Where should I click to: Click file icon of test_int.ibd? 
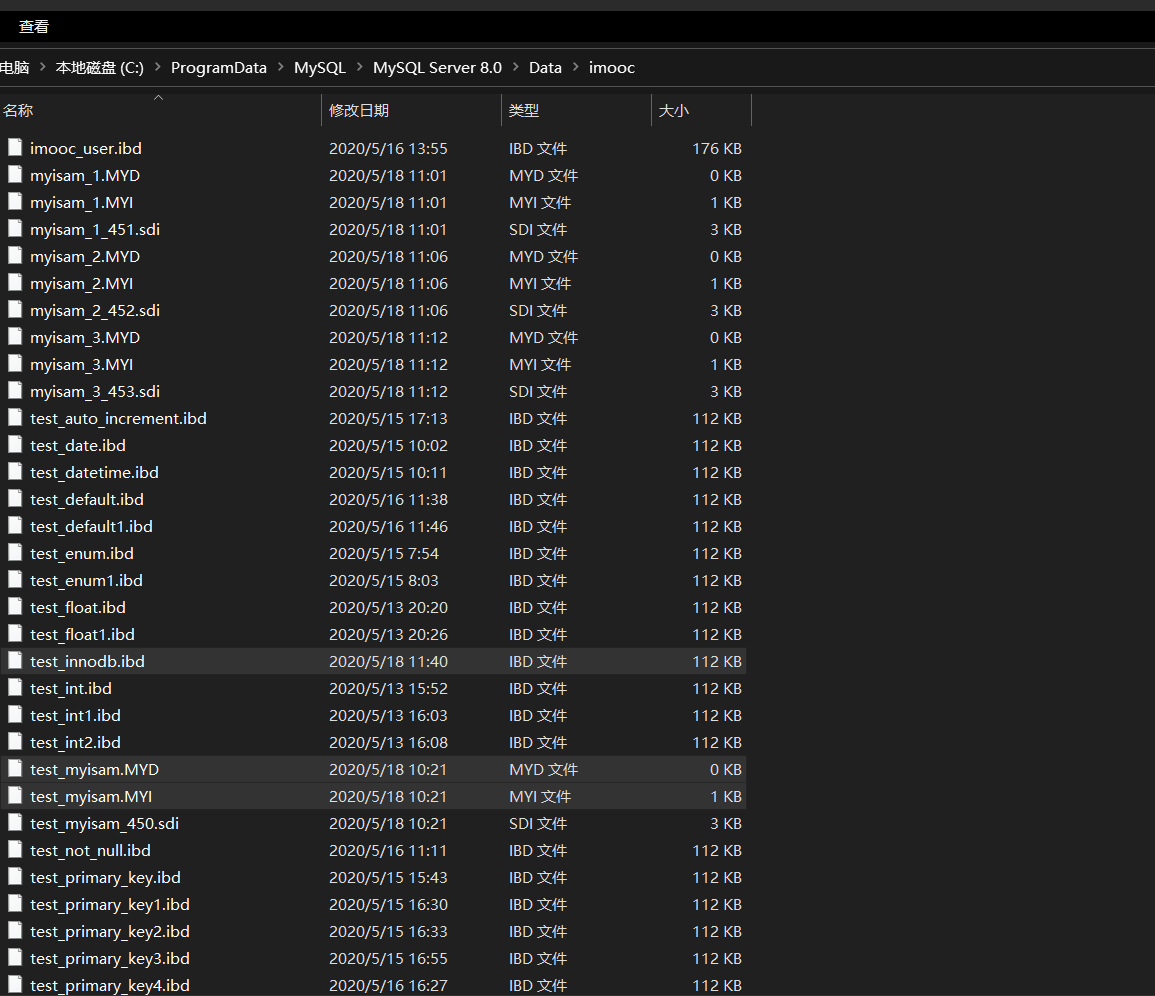[15, 688]
